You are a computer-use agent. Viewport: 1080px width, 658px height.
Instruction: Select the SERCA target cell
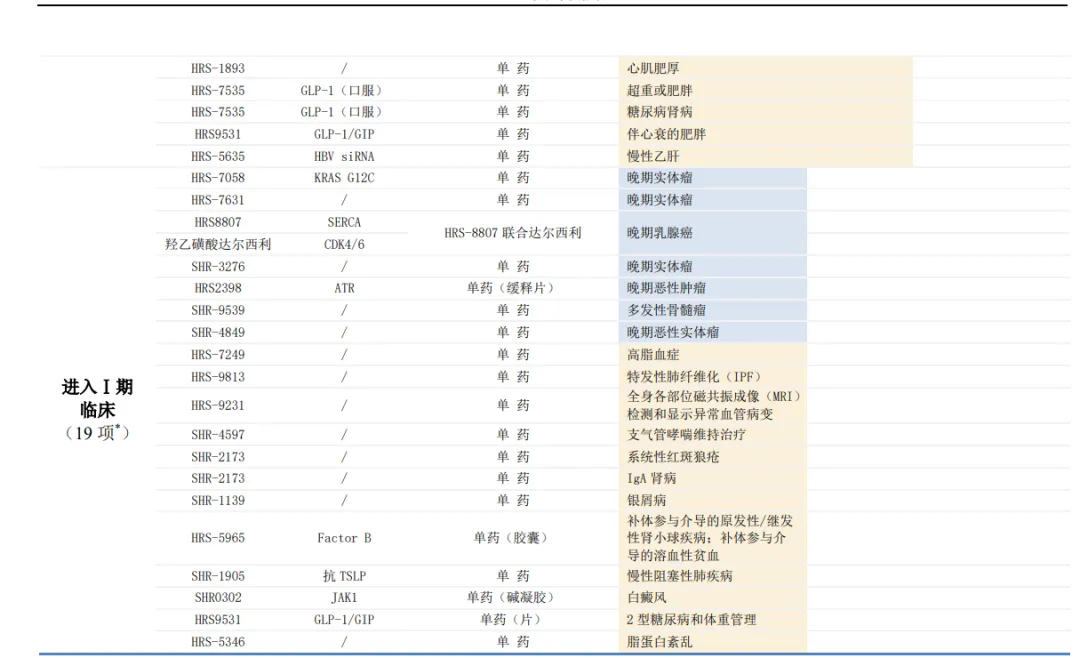(x=344, y=222)
